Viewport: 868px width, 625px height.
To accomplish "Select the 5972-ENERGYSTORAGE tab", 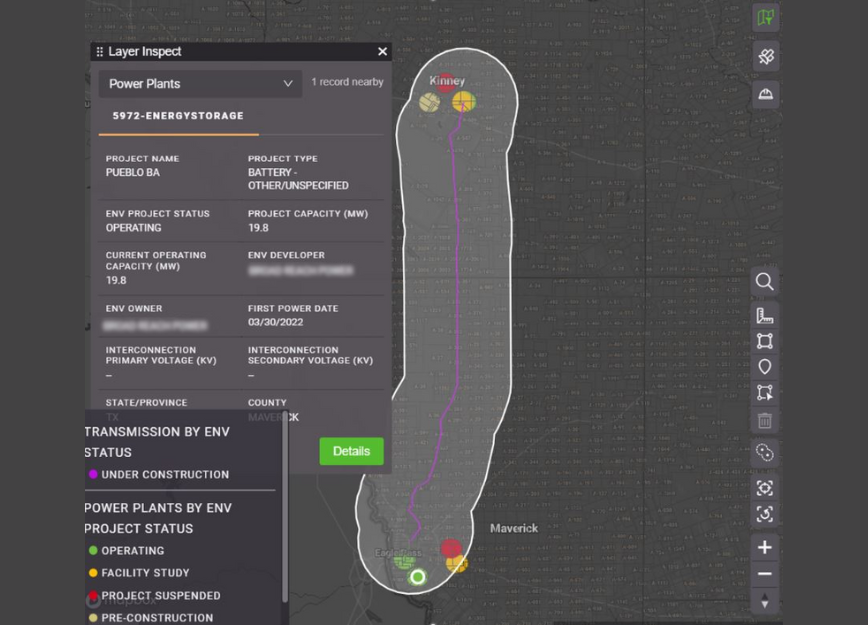I will (178, 116).
